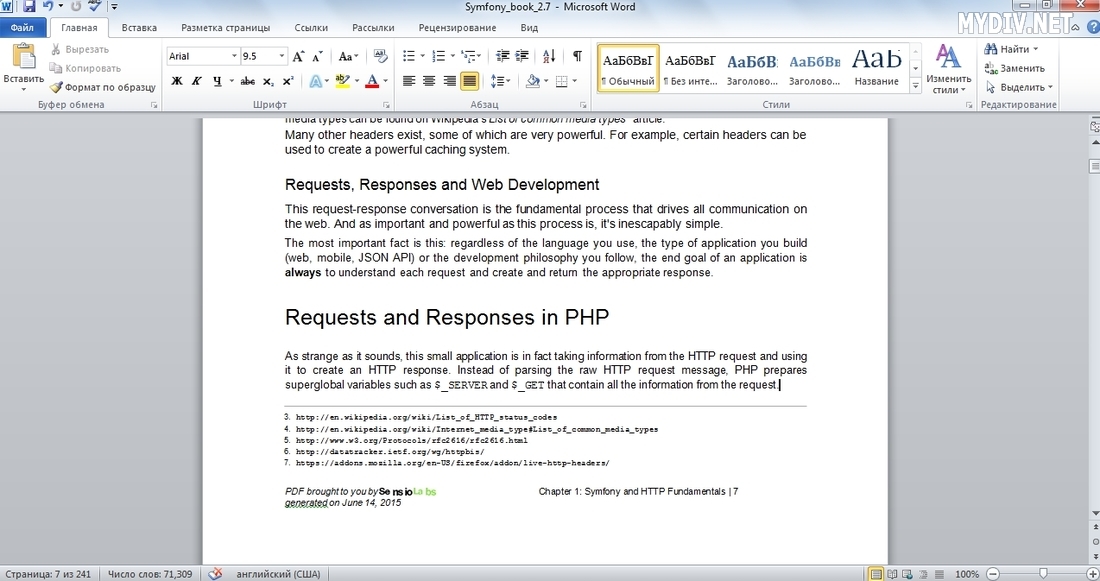Screen dimensions: 1100x581
Task: Toggle show paragraph marks (¶)
Action: (x=577, y=57)
